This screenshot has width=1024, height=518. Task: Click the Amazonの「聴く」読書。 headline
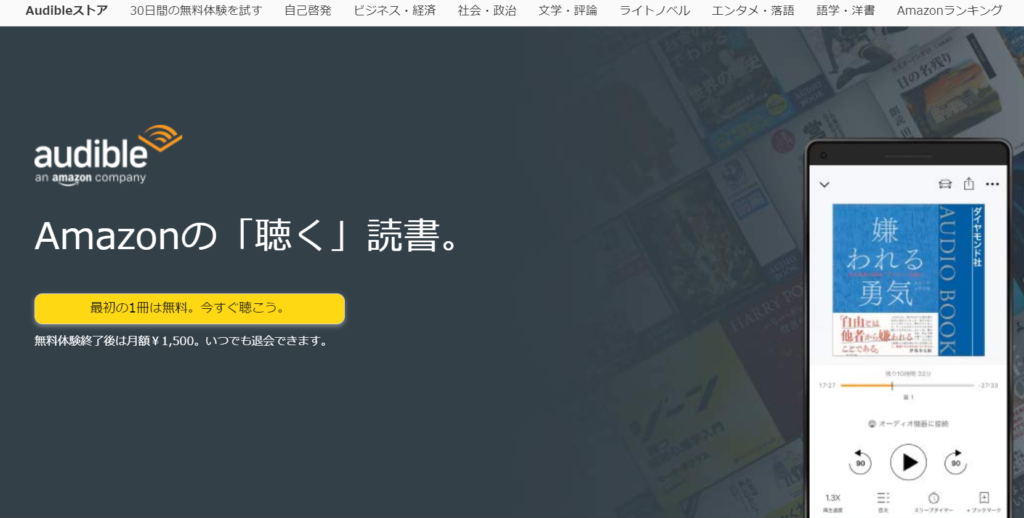(248, 236)
